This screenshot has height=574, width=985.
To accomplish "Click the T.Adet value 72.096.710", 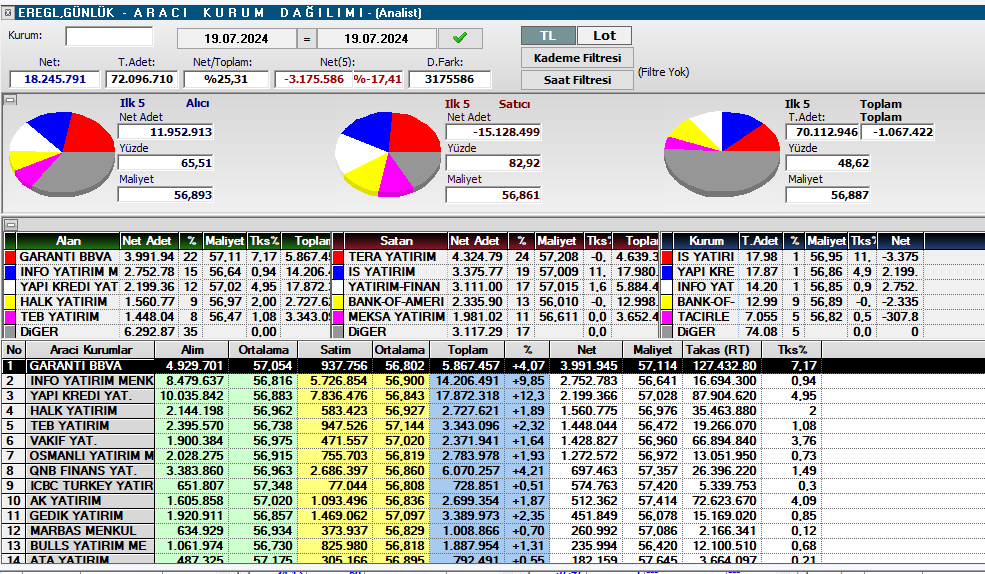I will click(x=141, y=79).
